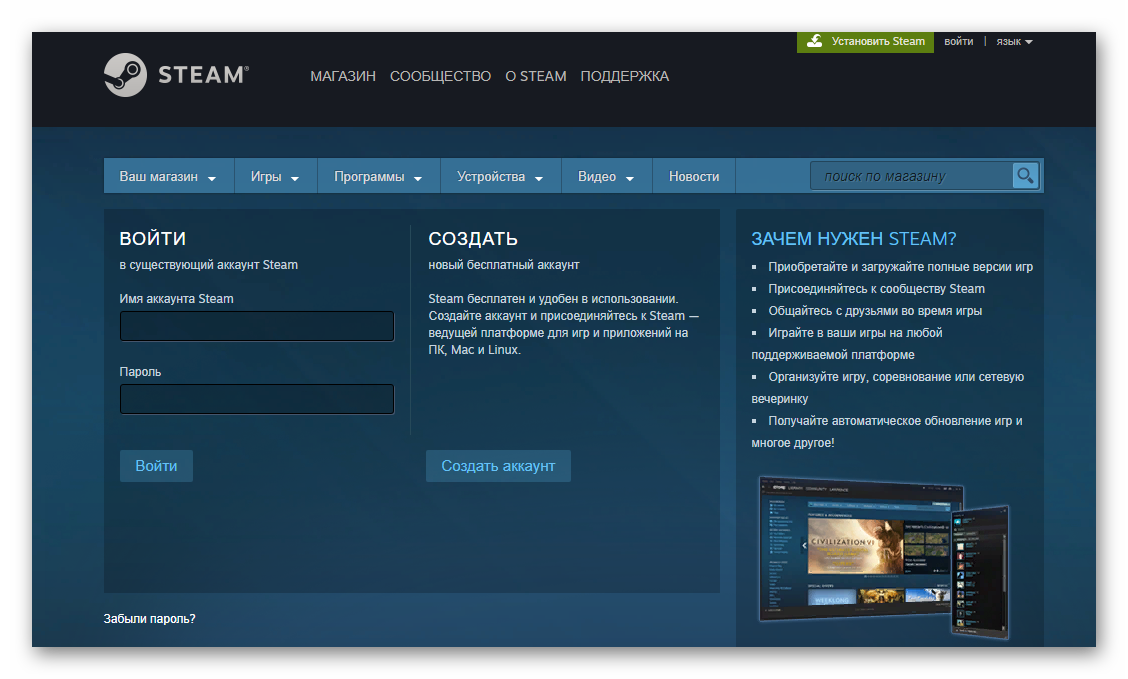The width and height of the screenshot is (1128, 679).
Task: Select О STEAM in top navigation
Action: 536,76
